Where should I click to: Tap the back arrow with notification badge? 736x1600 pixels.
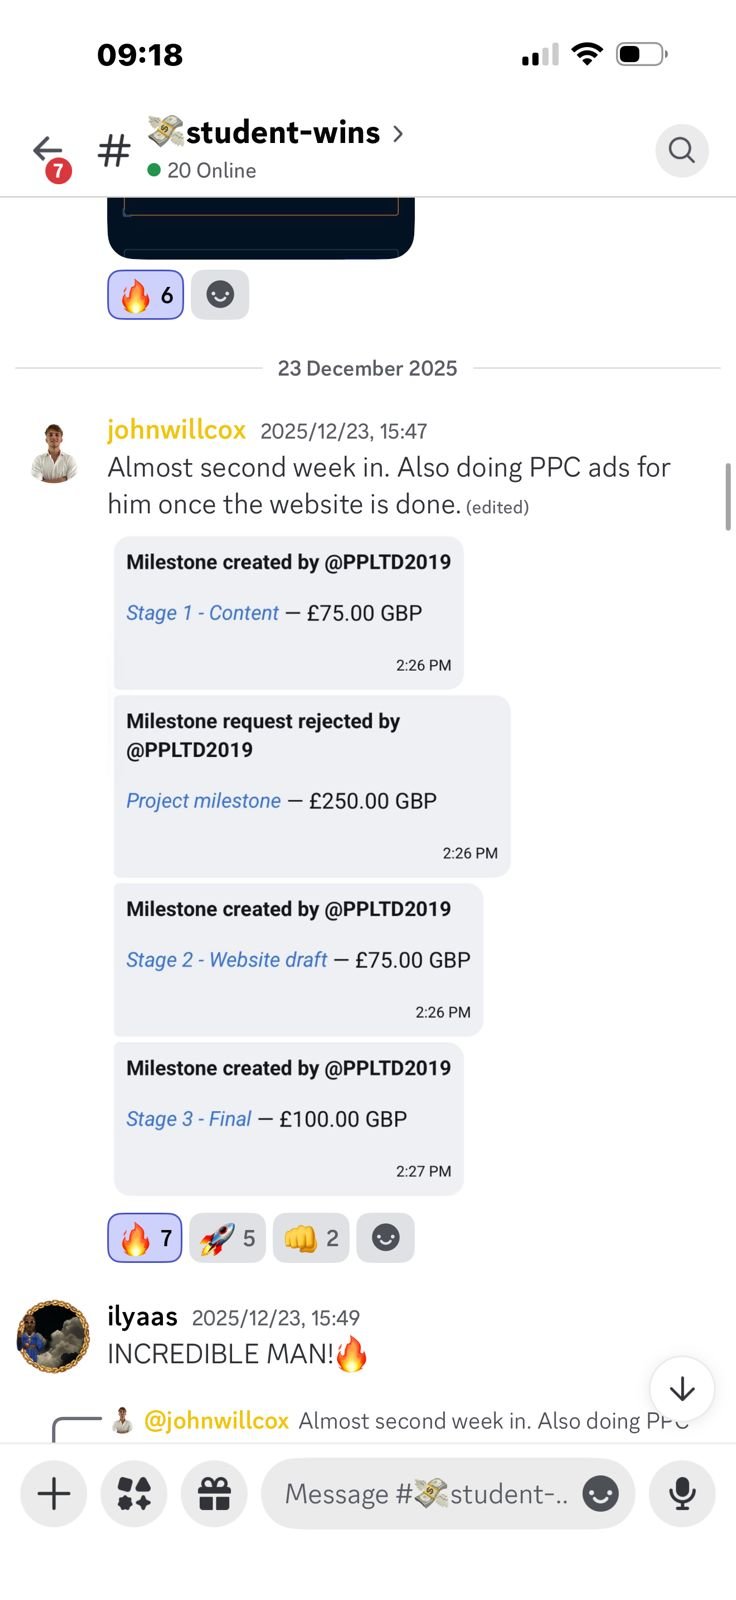point(49,152)
